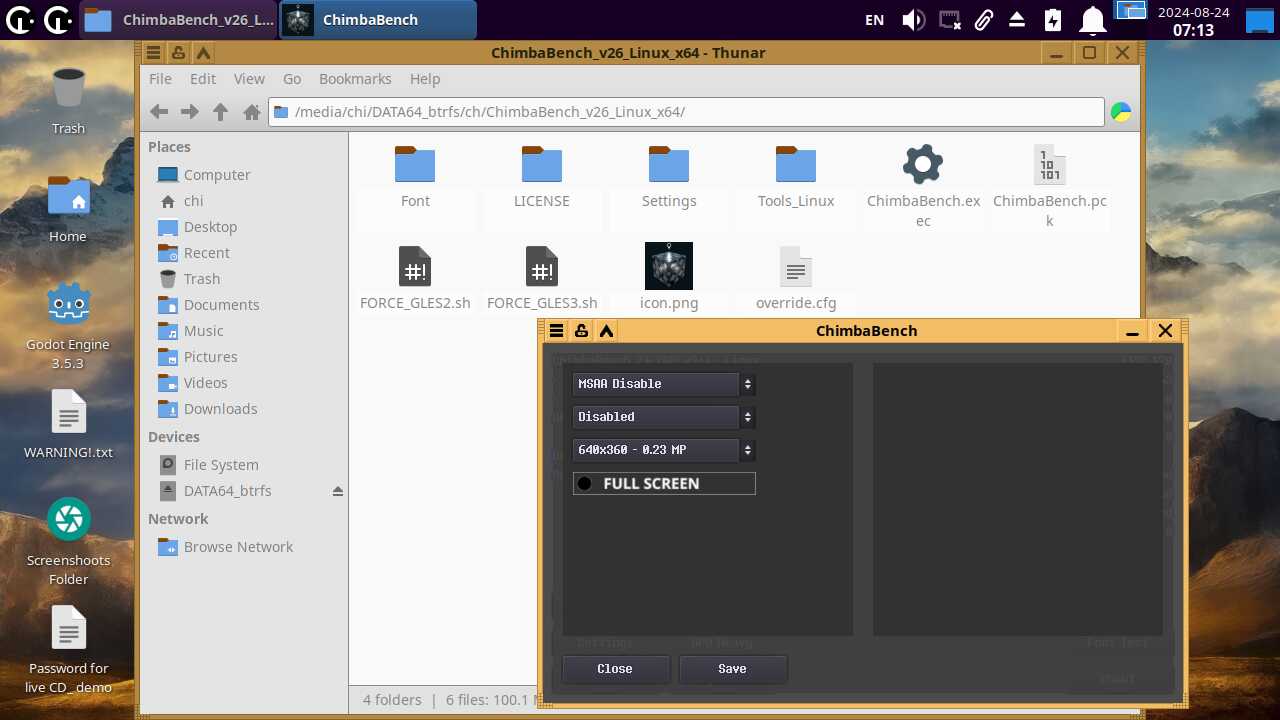This screenshot has width=1280, height=720.
Task: Switch to the ChimbaBench taskbar button
Action: coord(376,20)
